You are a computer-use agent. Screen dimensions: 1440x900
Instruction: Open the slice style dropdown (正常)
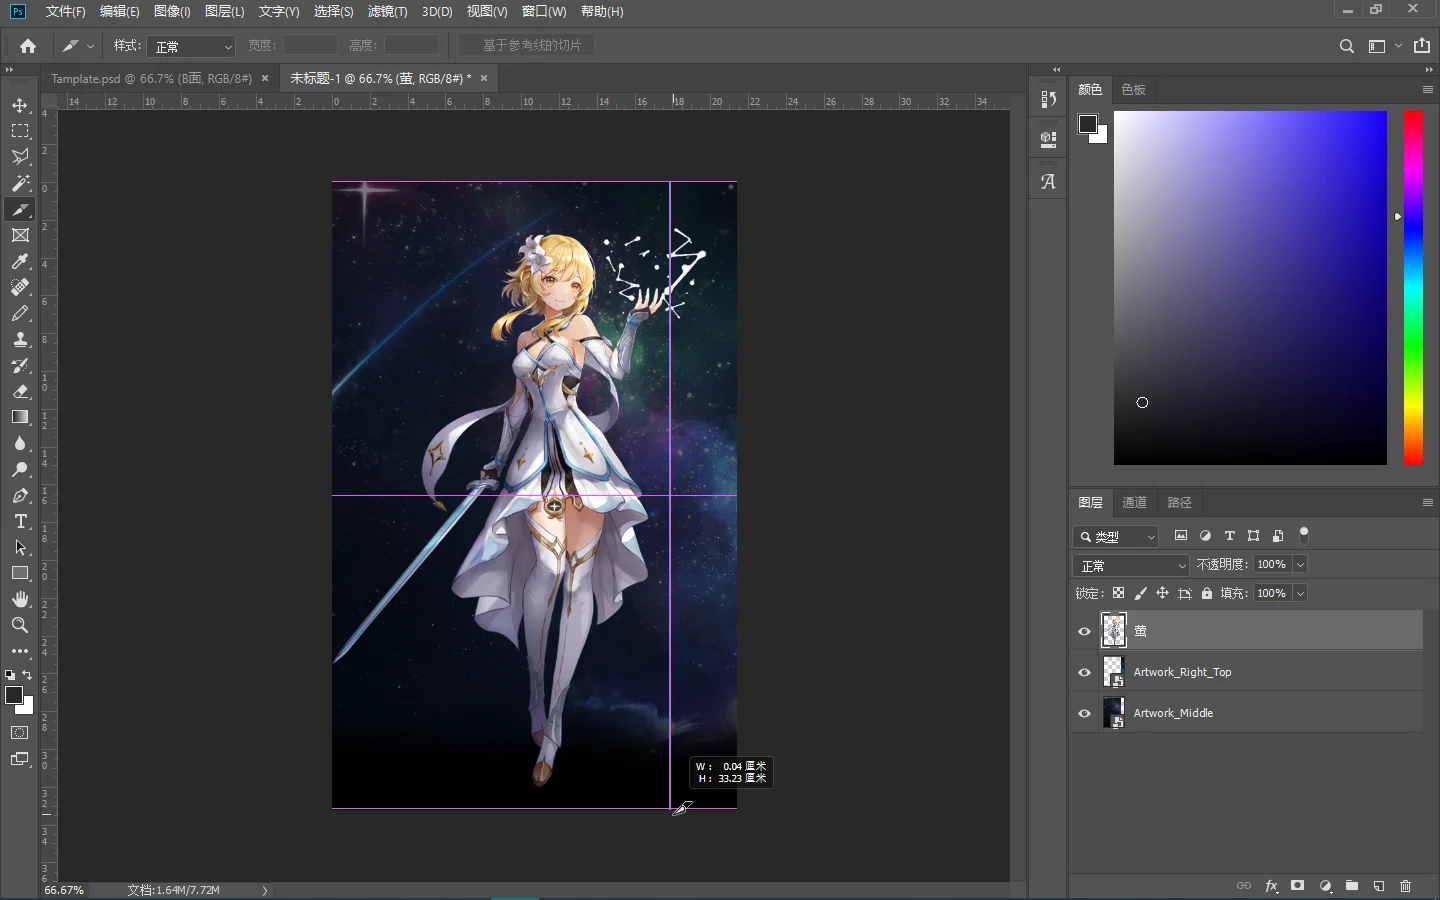click(191, 46)
